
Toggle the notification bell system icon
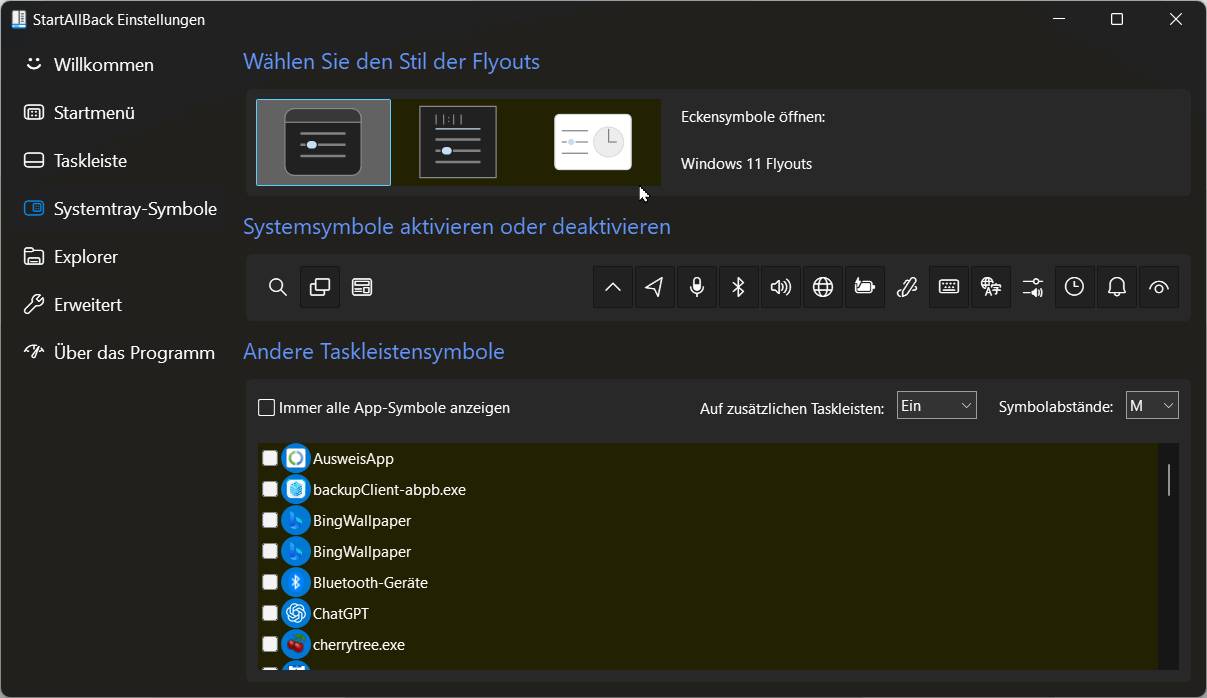tap(1117, 287)
